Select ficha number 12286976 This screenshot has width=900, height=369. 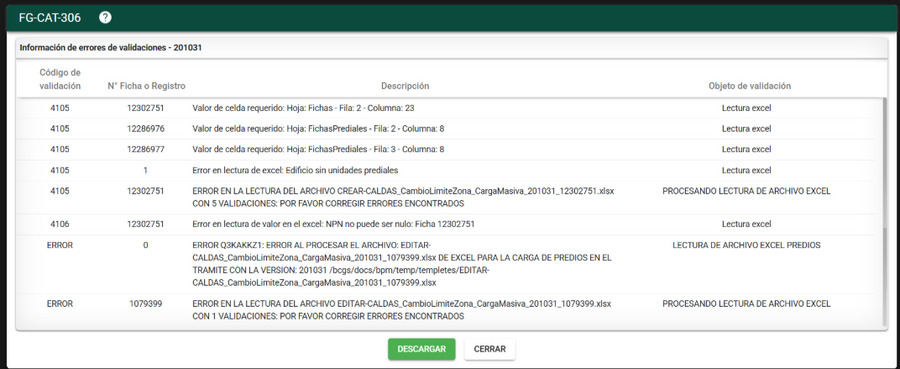146,129
